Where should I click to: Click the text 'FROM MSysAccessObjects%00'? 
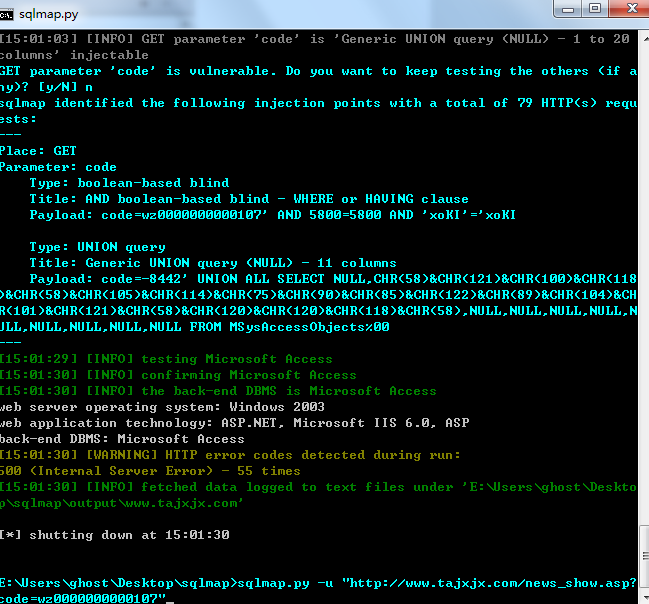[289, 327]
